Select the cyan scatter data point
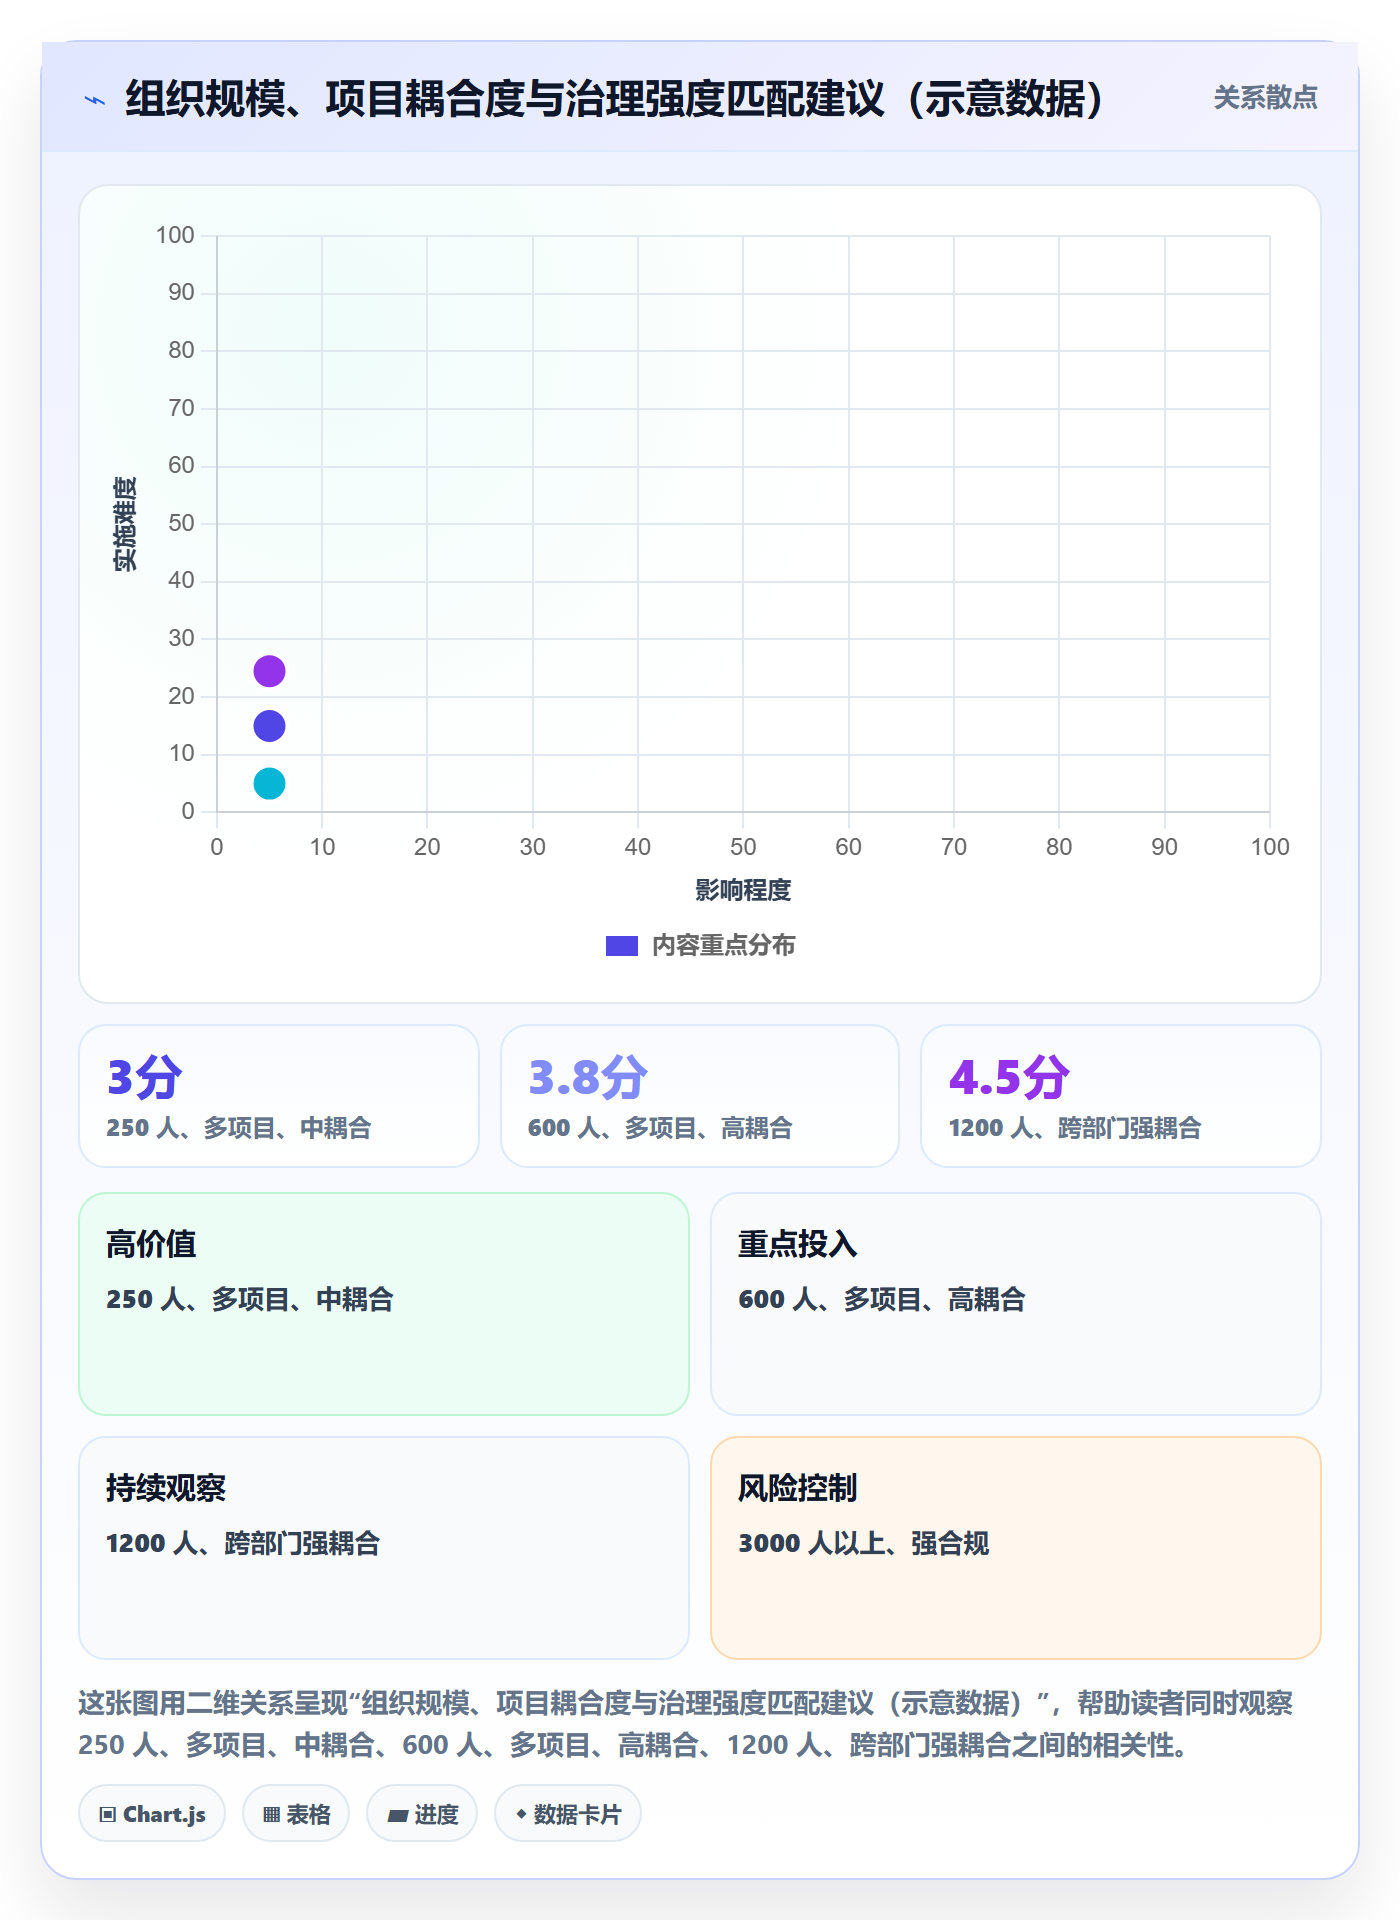The image size is (1400, 1920). (269, 783)
